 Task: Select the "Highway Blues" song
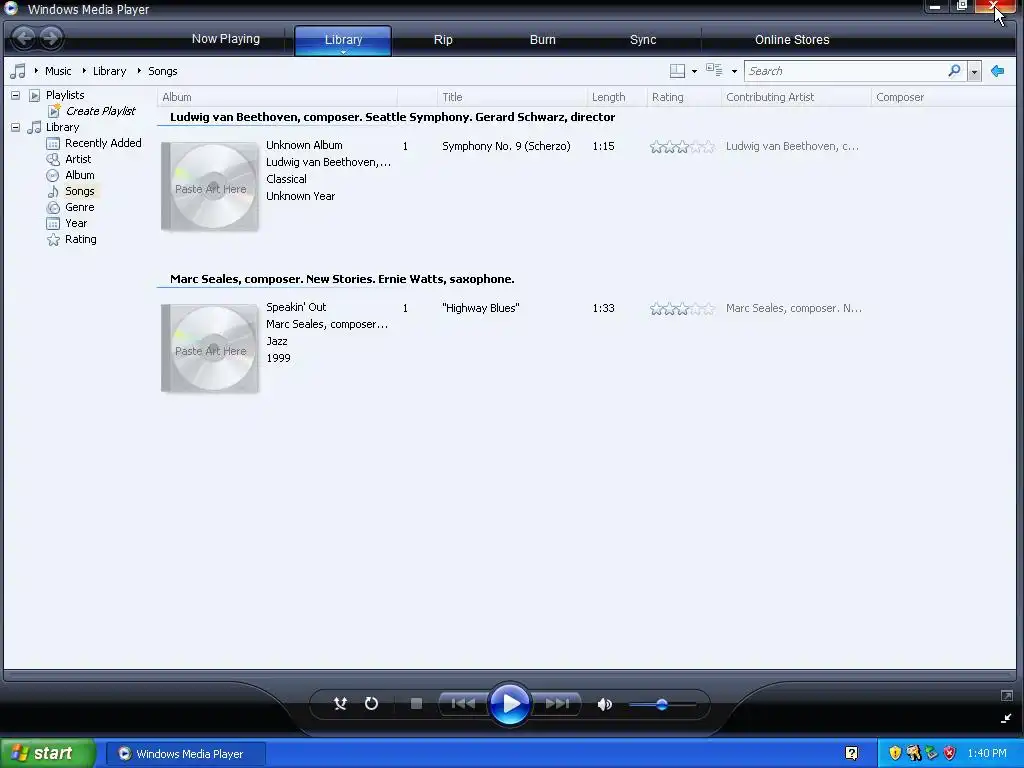pyautogui.click(x=481, y=308)
